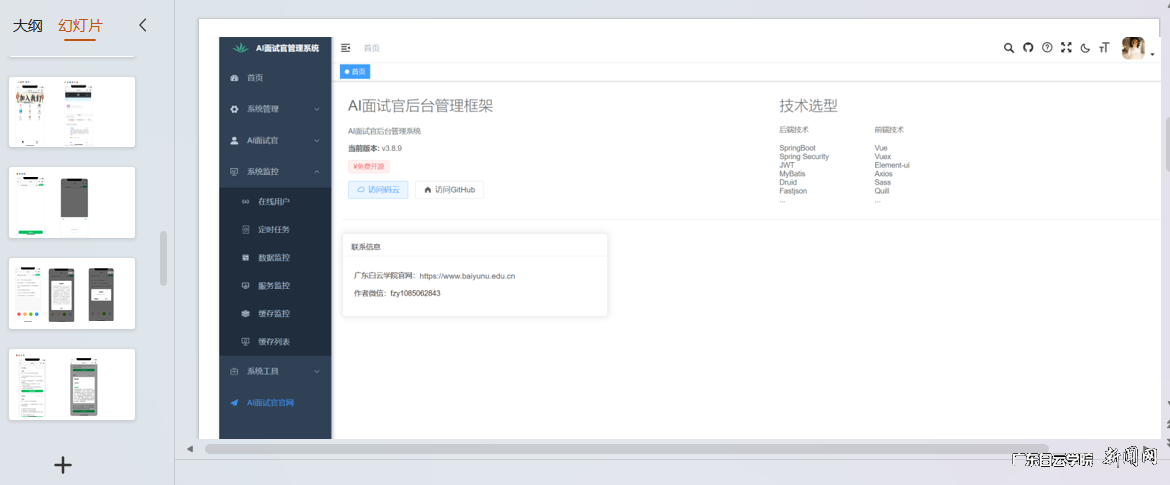Click the help question mark icon

[x=1047, y=48]
